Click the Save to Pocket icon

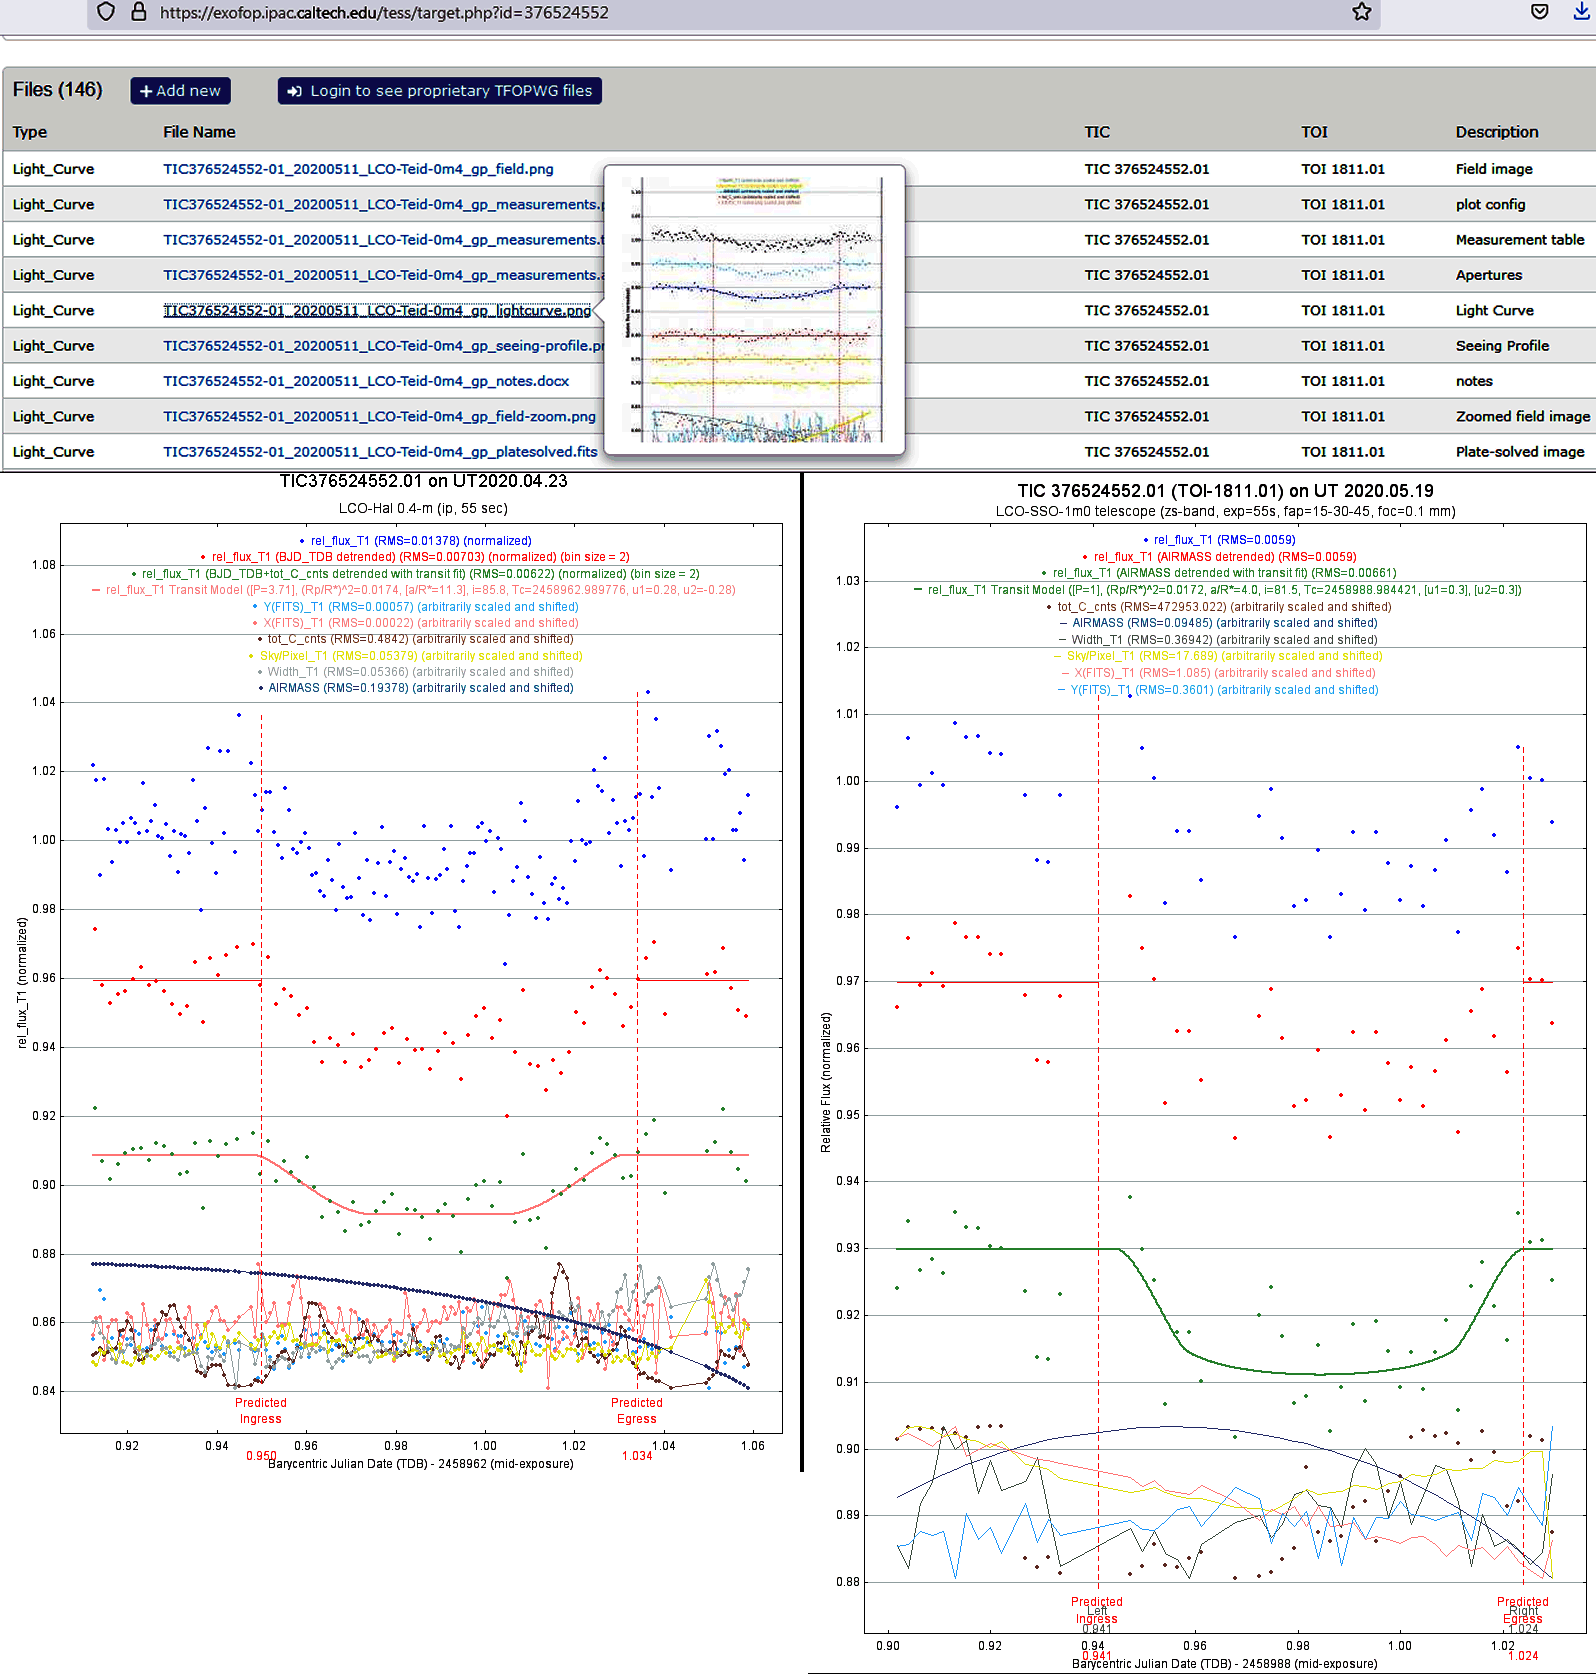click(x=1539, y=12)
